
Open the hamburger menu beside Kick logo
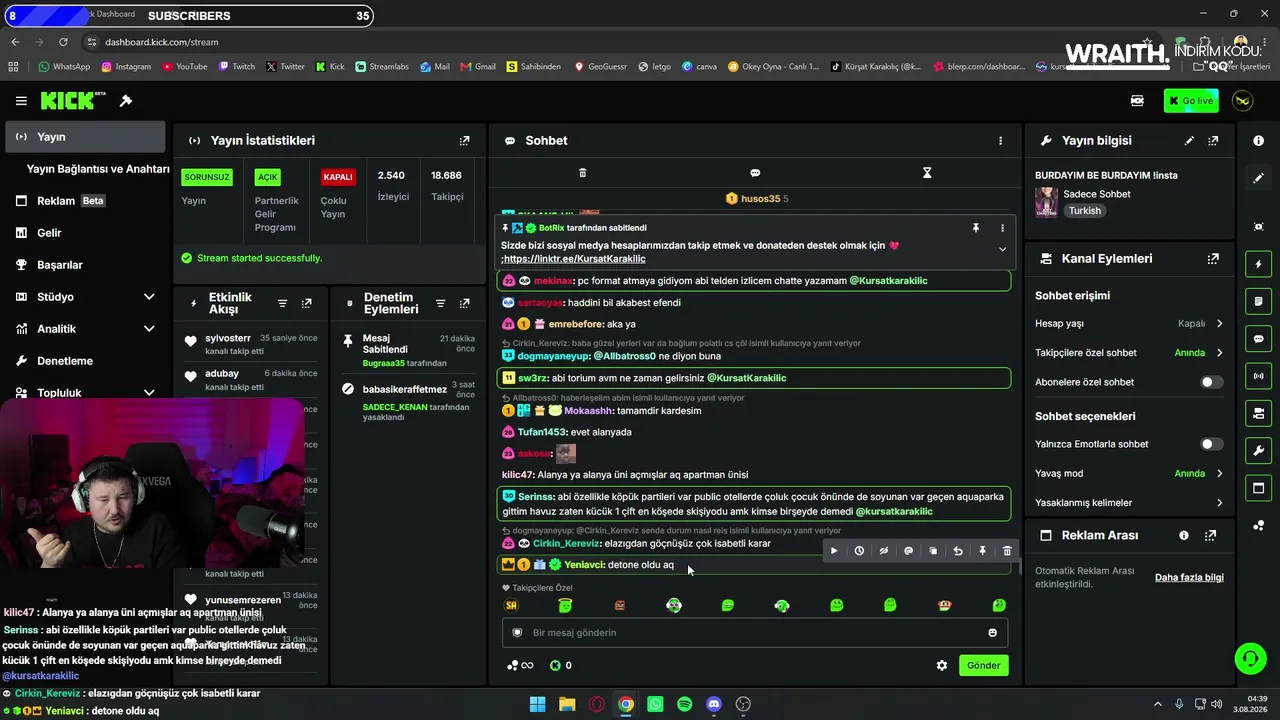21,101
